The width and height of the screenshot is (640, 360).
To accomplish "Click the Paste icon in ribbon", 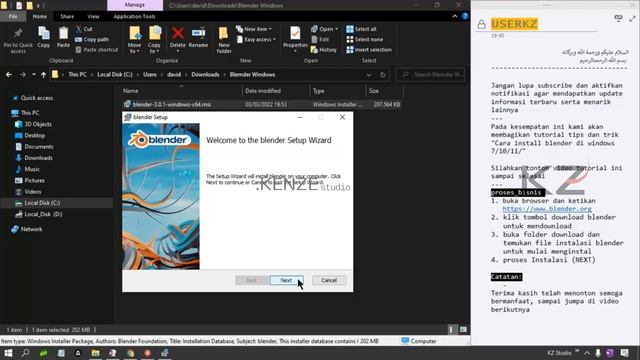I will (63, 38).
